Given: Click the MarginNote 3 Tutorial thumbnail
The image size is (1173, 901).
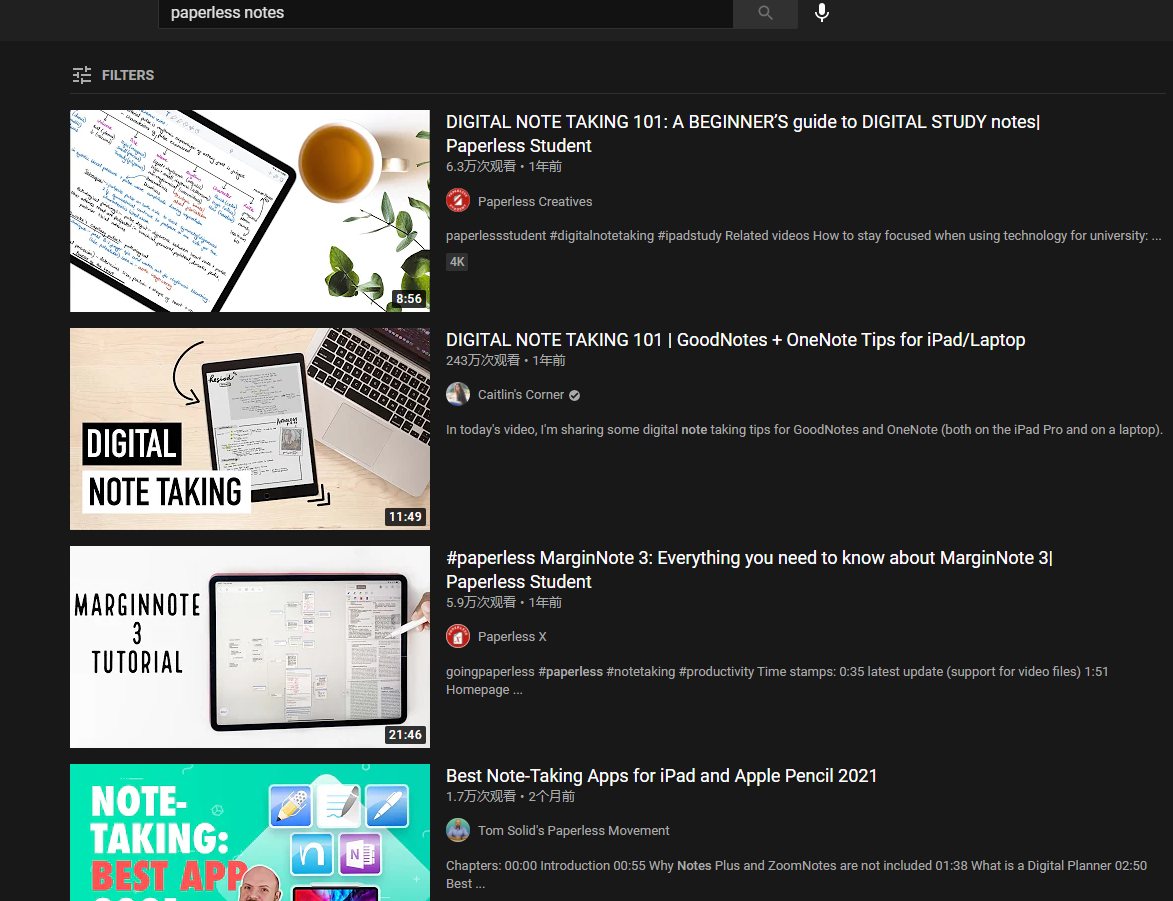Looking at the screenshot, I should point(250,647).
